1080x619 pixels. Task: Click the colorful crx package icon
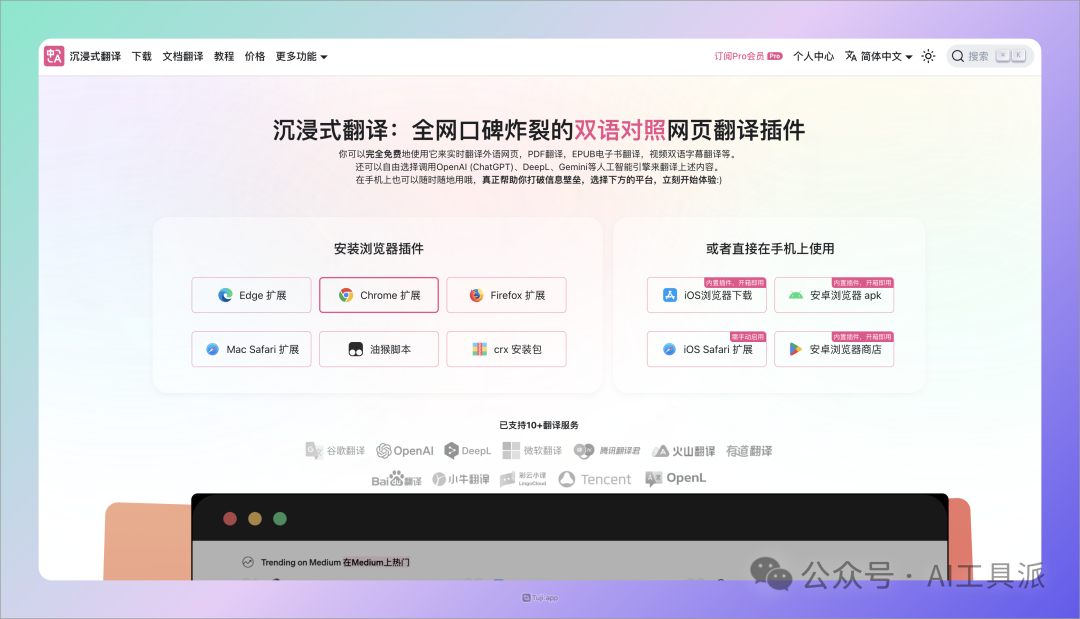[x=479, y=349]
